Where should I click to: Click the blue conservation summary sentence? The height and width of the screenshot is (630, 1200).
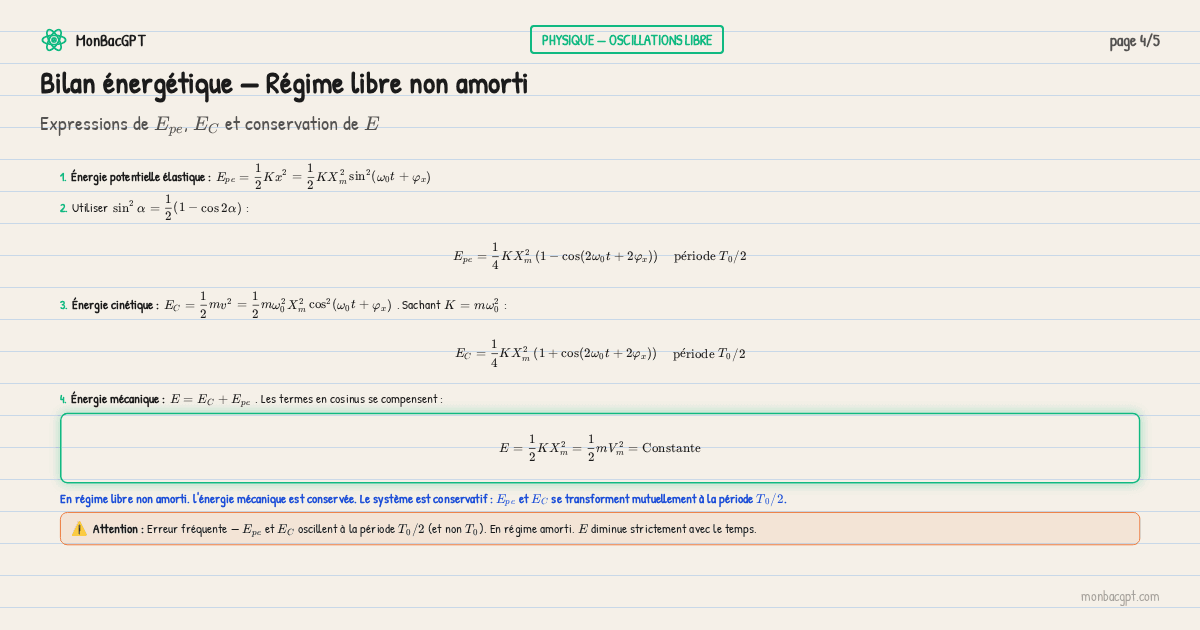point(422,499)
